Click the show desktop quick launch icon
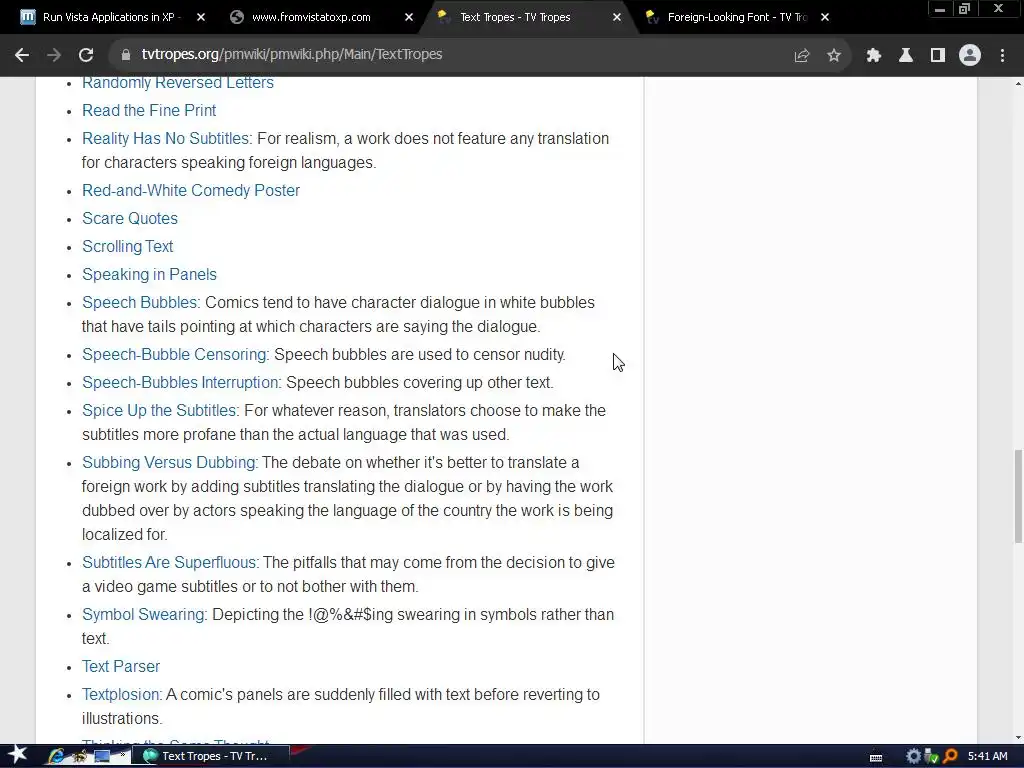 102,756
